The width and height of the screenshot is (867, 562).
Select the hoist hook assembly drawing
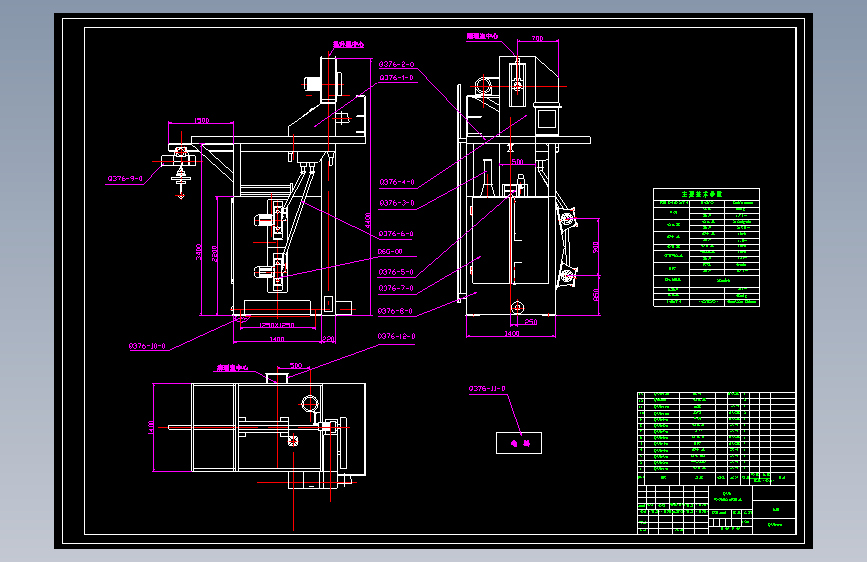coord(179,169)
